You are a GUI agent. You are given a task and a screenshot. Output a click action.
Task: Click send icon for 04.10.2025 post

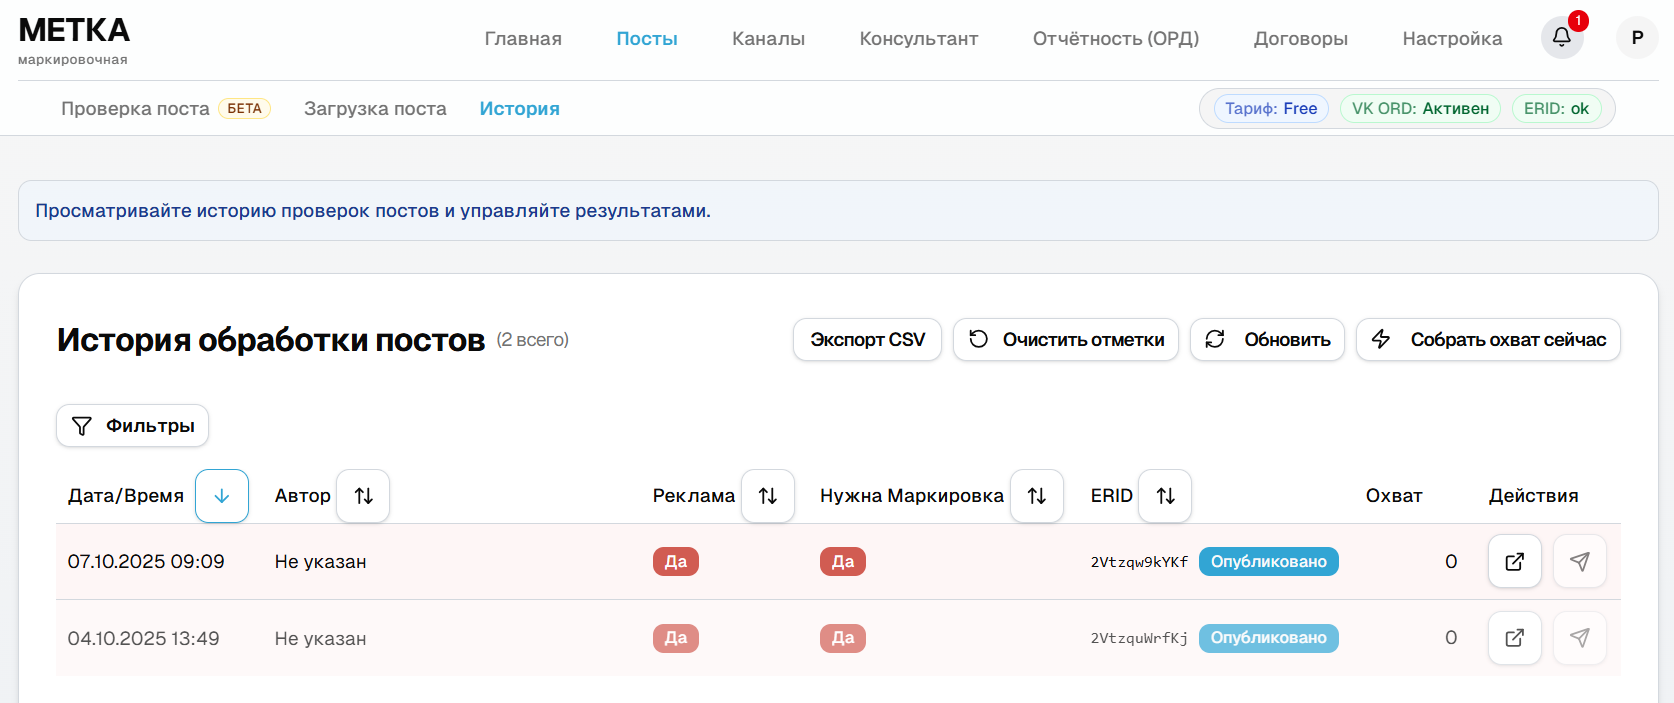coord(1579,638)
